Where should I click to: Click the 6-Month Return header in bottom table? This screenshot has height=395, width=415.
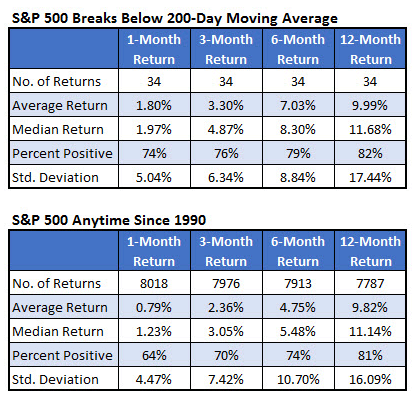tap(298, 251)
